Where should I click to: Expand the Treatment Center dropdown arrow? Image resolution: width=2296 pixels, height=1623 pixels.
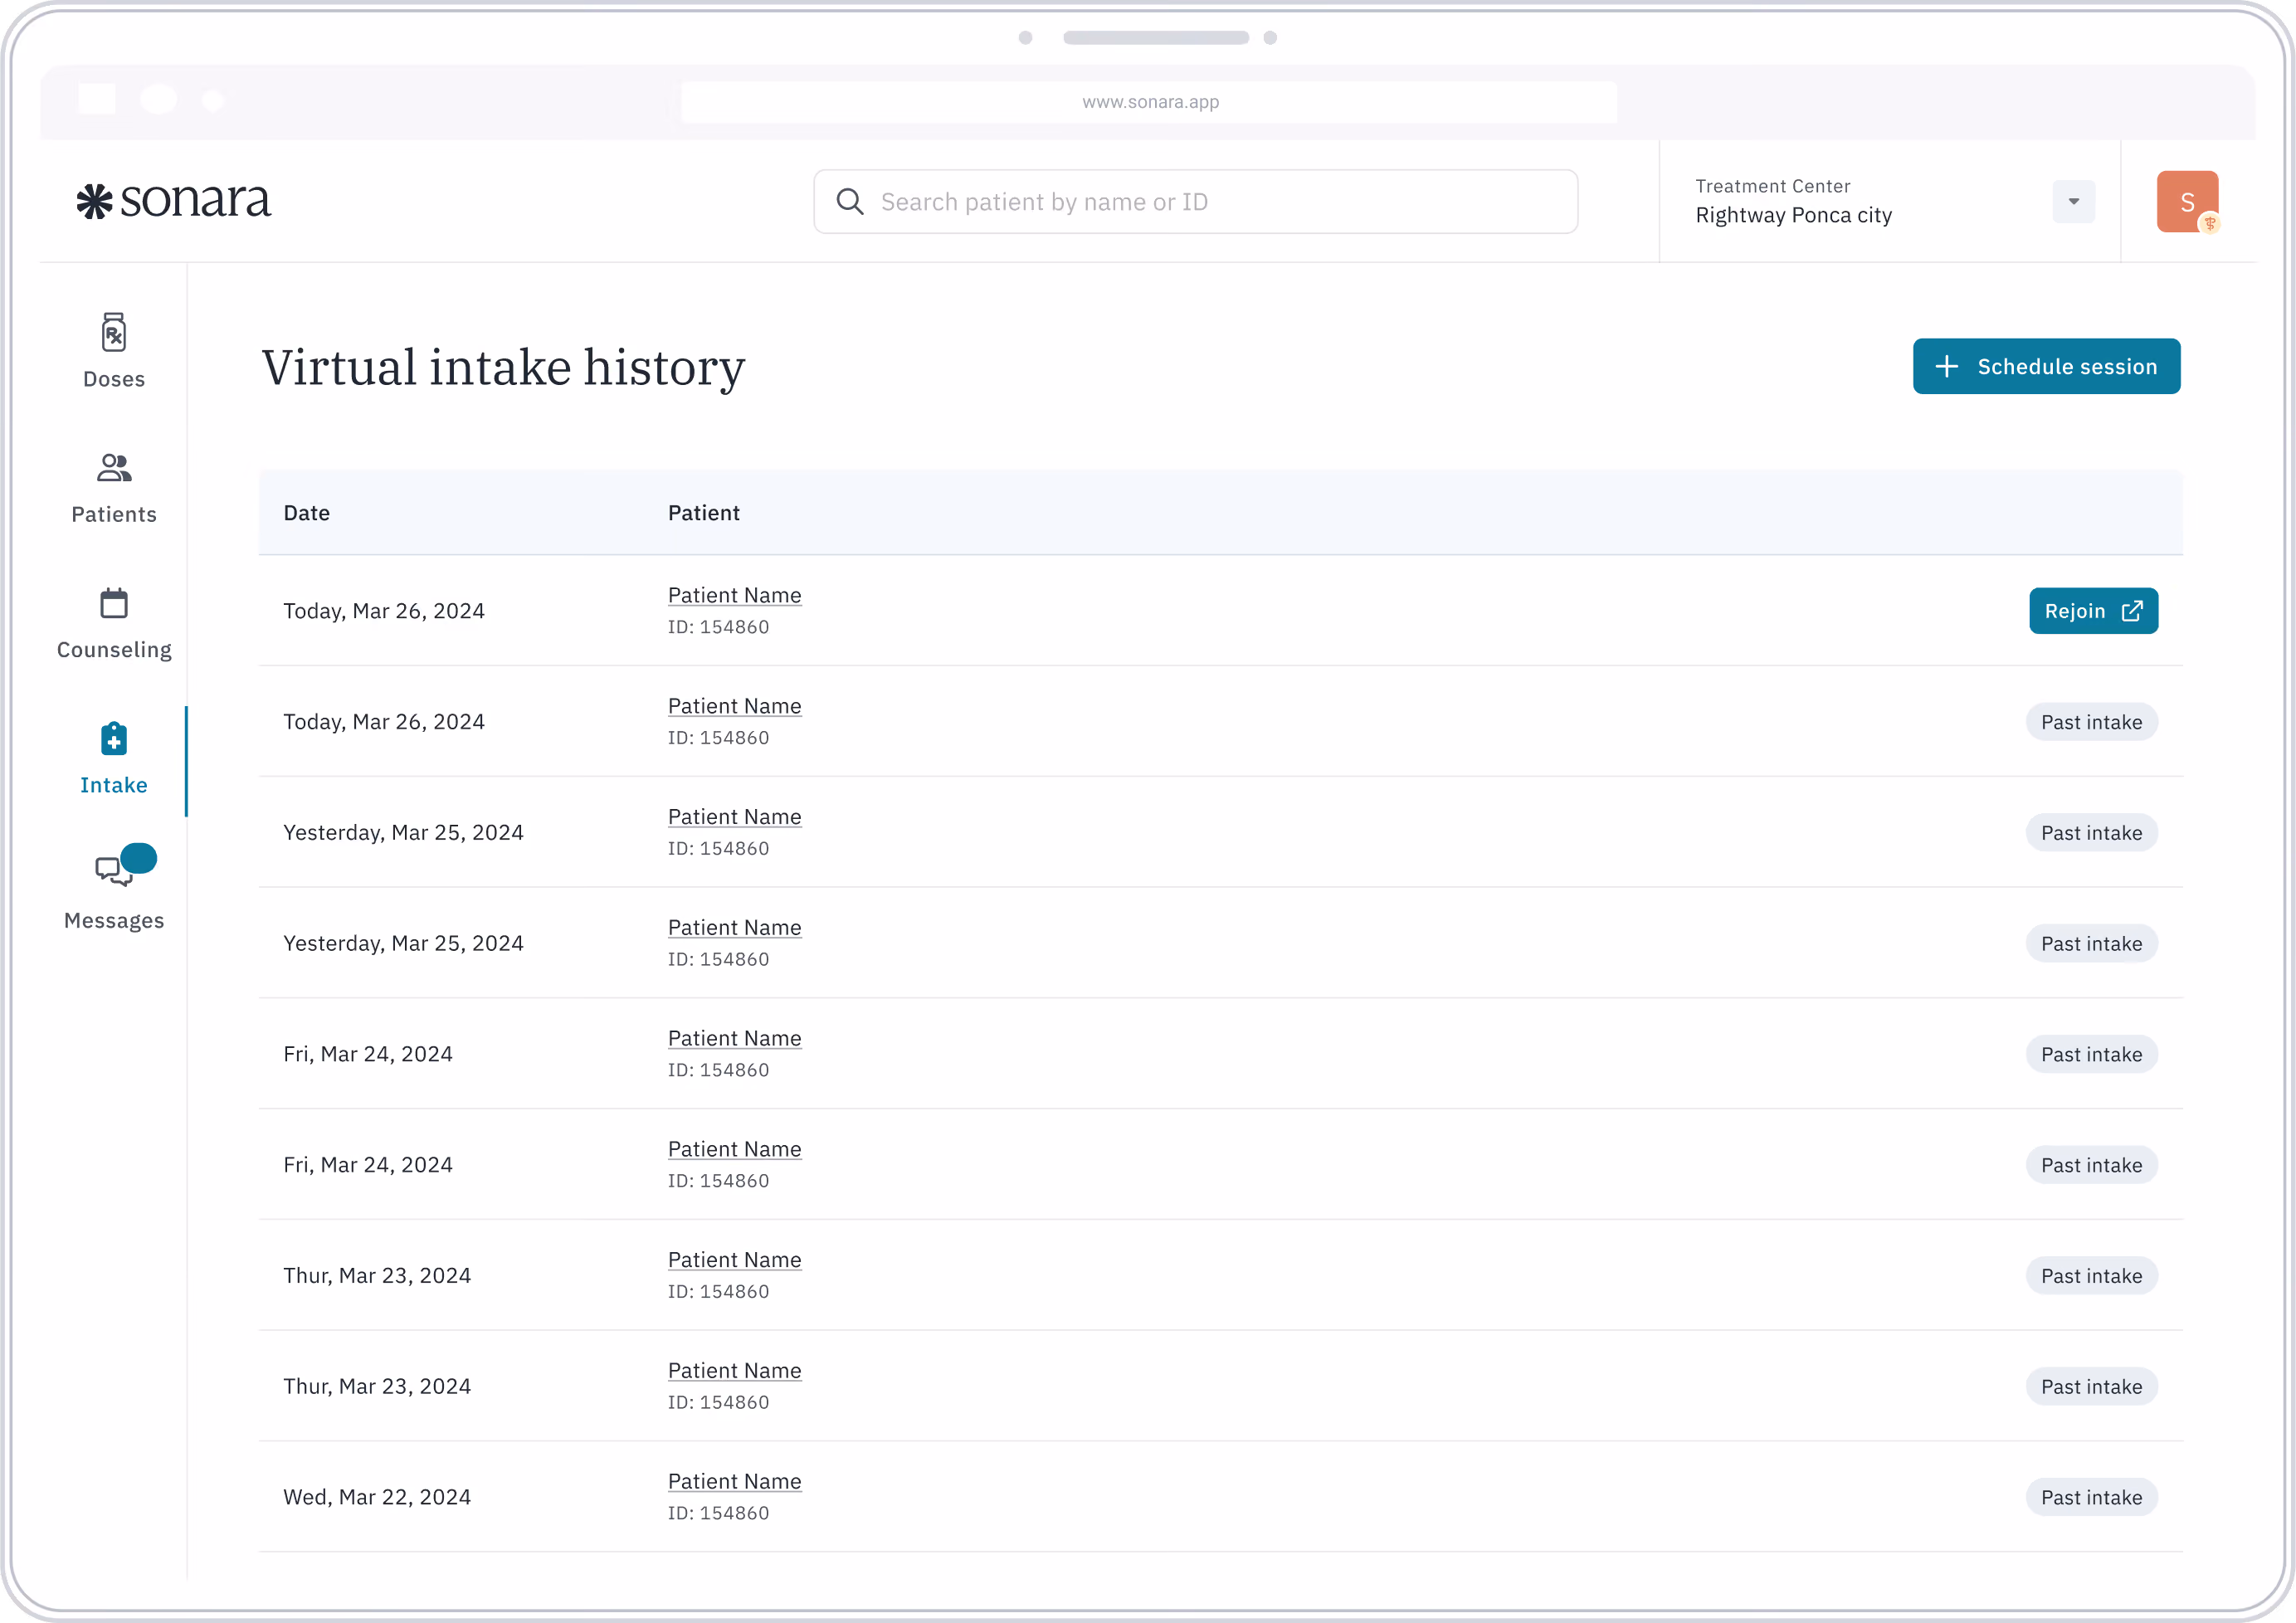coord(2073,202)
